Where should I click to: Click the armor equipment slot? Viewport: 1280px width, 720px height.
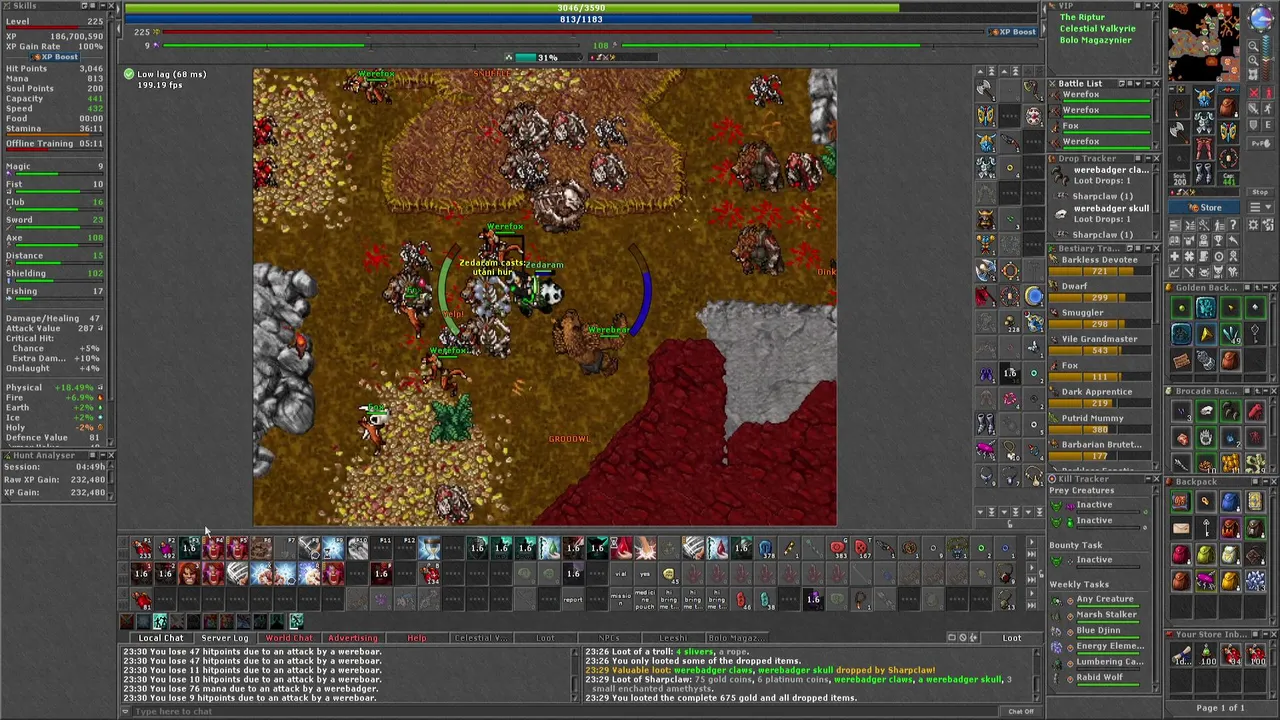click(x=1204, y=122)
